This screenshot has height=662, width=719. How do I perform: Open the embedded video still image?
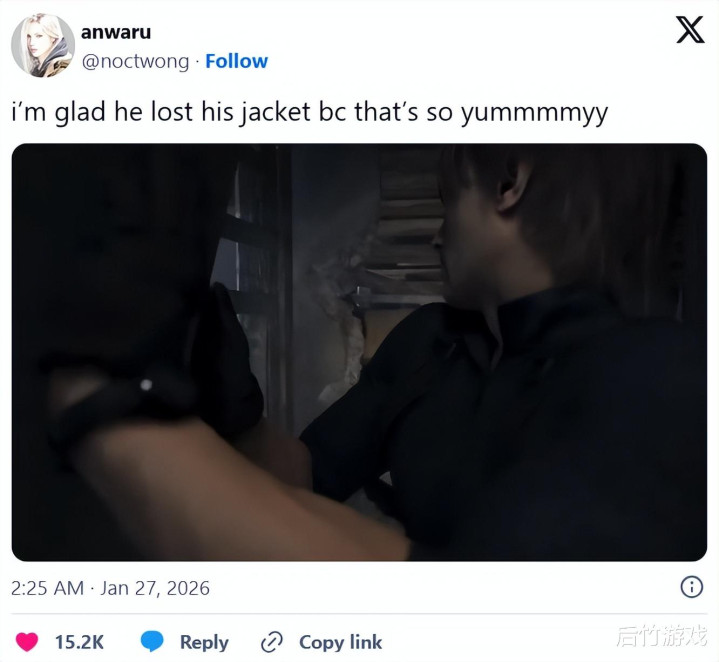359,352
